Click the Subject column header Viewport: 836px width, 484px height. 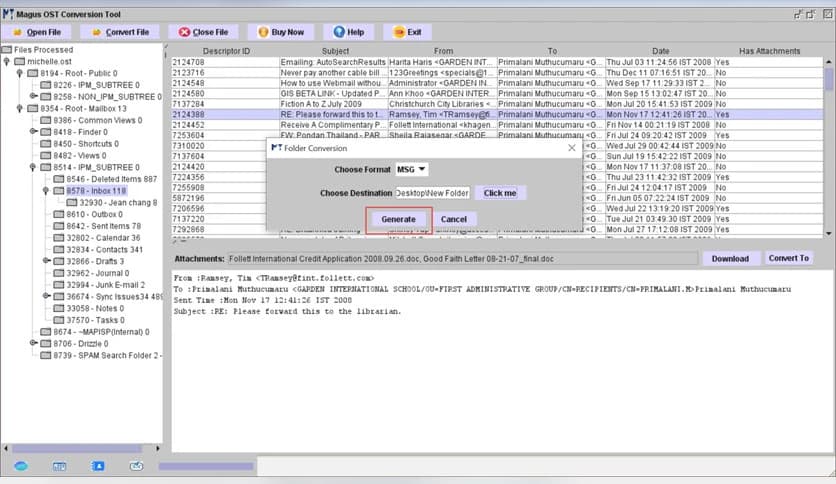pyautogui.click(x=335, y=51)
